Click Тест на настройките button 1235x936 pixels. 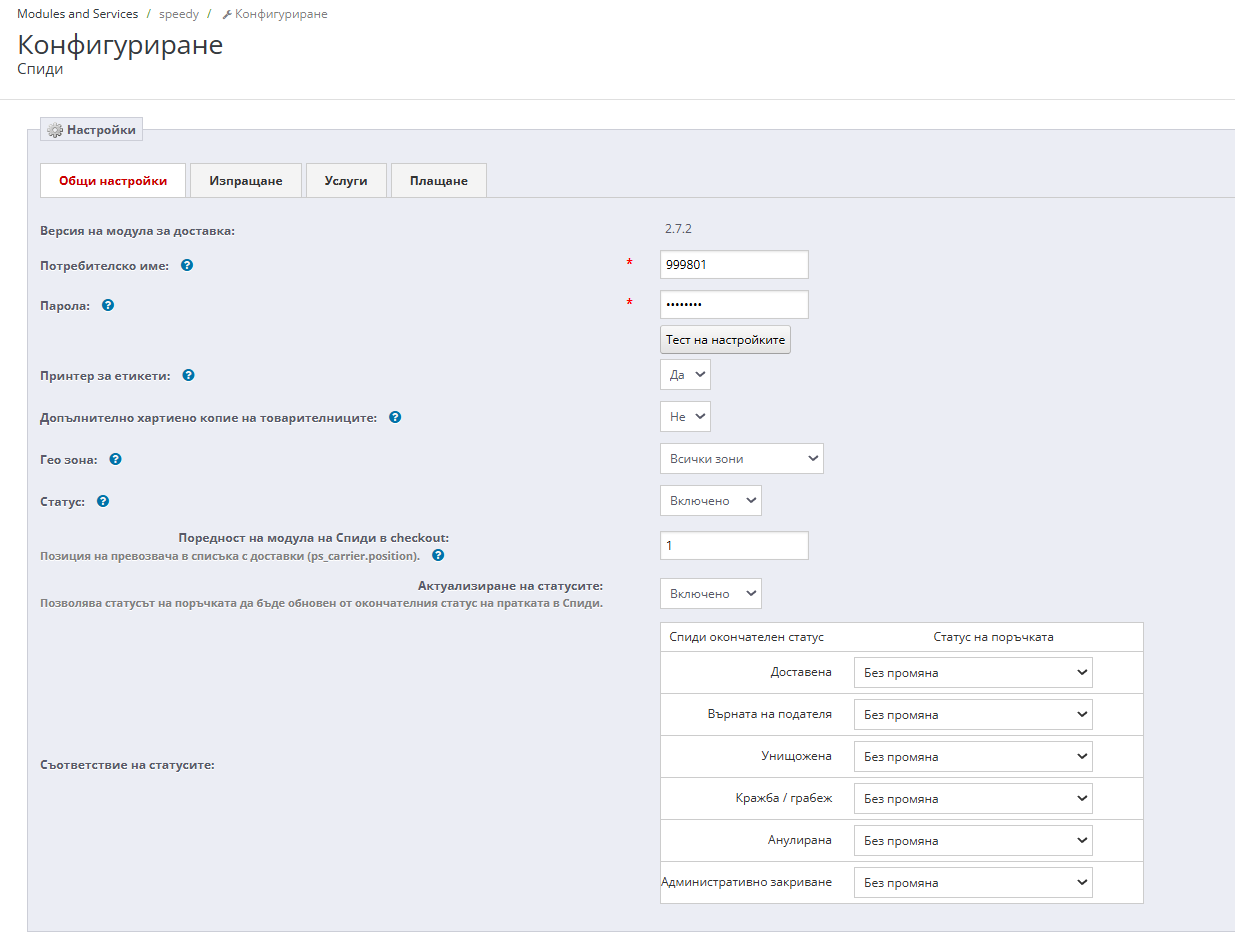(x=725, y=340)
